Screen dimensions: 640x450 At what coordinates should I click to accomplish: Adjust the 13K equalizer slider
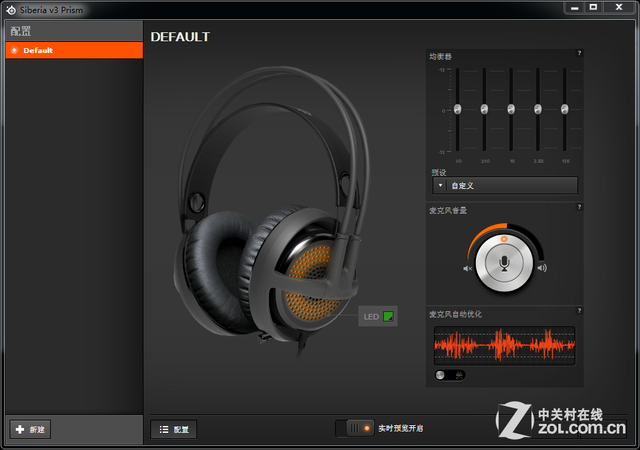pyautogui.click(x=564, y=109)
